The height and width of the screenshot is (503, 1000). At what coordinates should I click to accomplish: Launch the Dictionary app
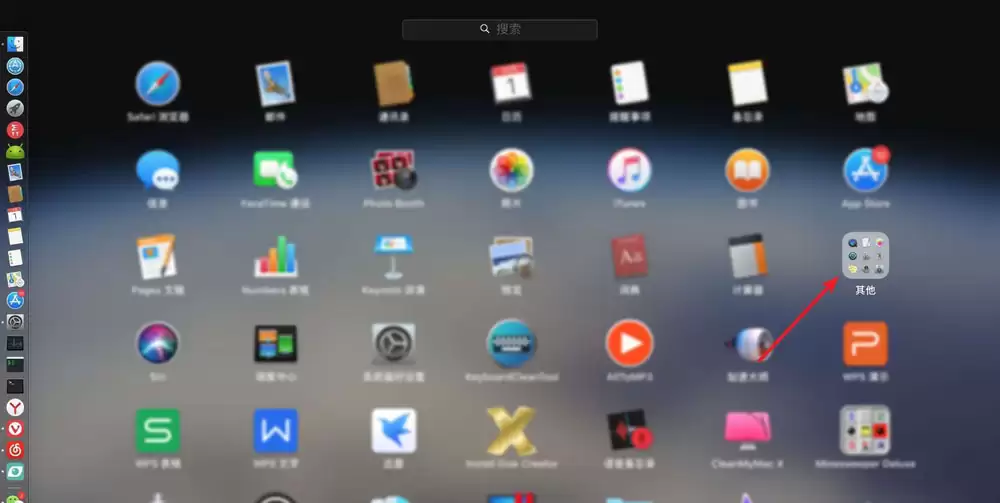point(629,256)
